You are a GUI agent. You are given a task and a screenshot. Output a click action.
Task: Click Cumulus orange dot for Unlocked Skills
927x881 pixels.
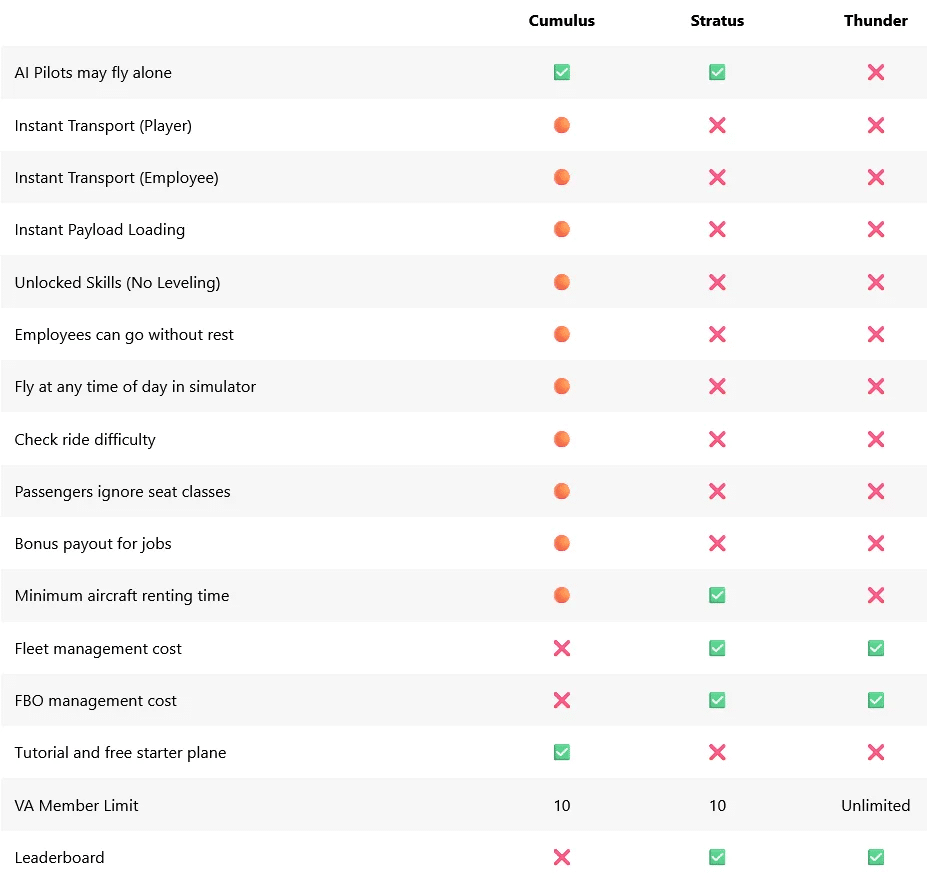[x=562, y=282]
